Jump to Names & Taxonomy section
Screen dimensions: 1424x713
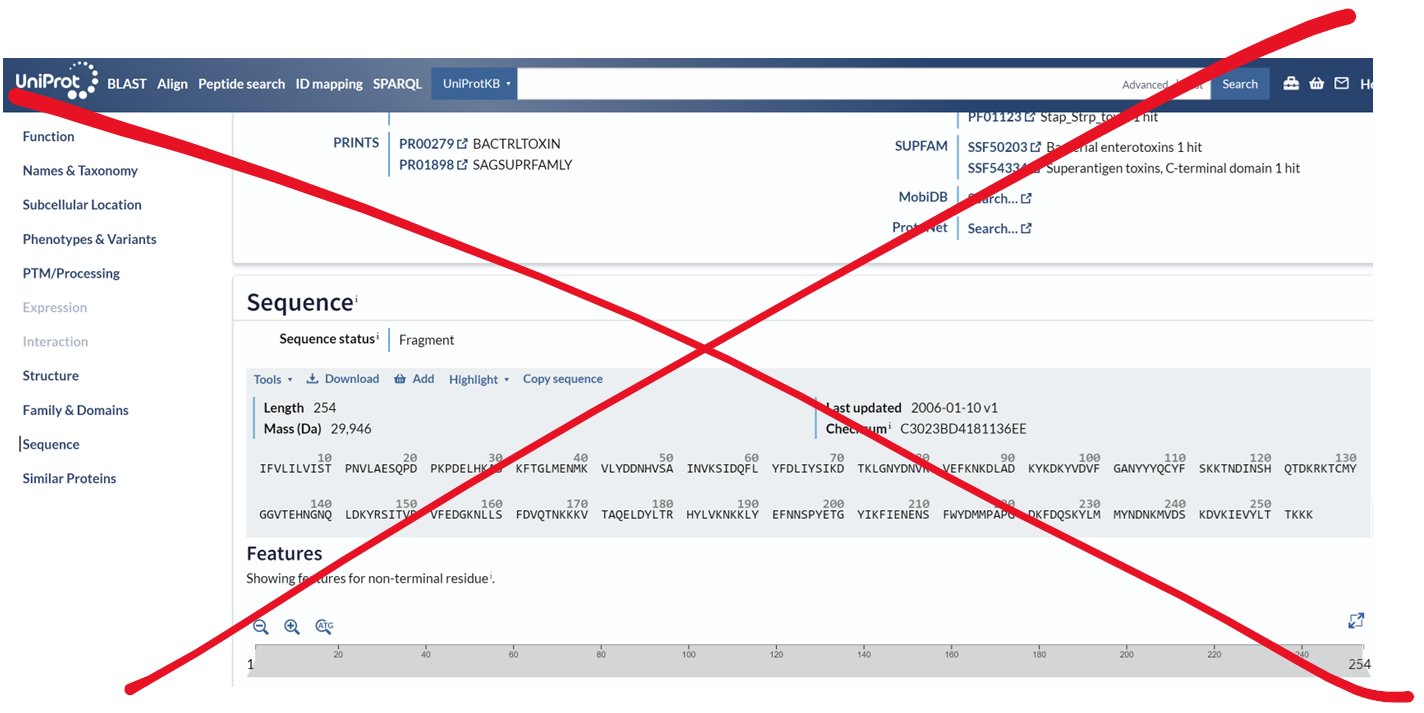pos(80,171)
